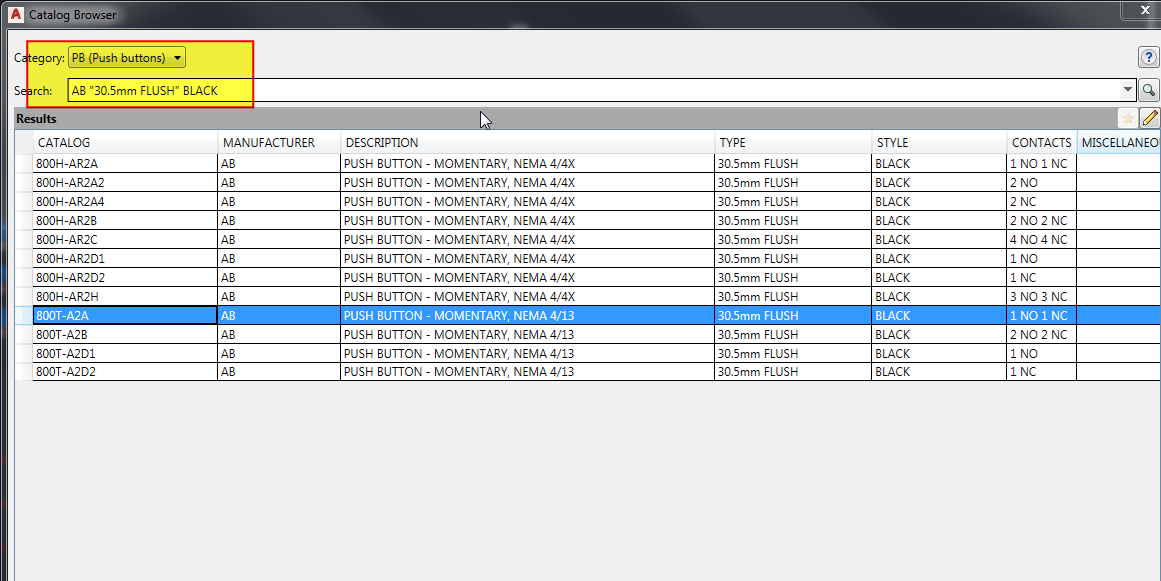Viewport: 1161px width, 581px height.
Task: Click 30.5mm FLUSH type cell of 800H-AR2B row
Action: coord(793,221)
